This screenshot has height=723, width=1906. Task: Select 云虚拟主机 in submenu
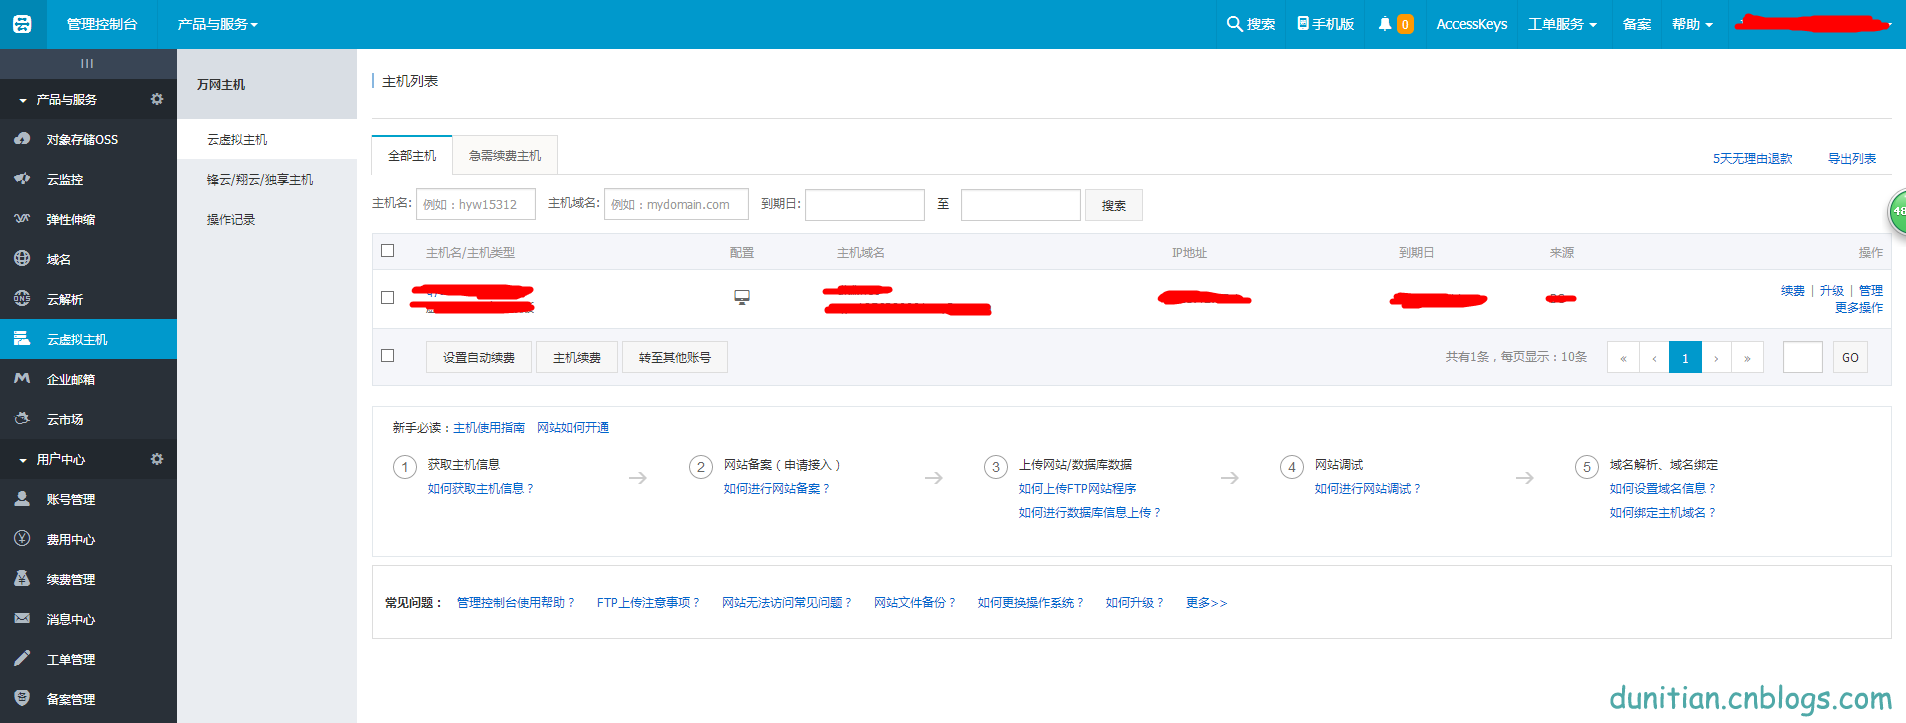click(x=267, y=139)
